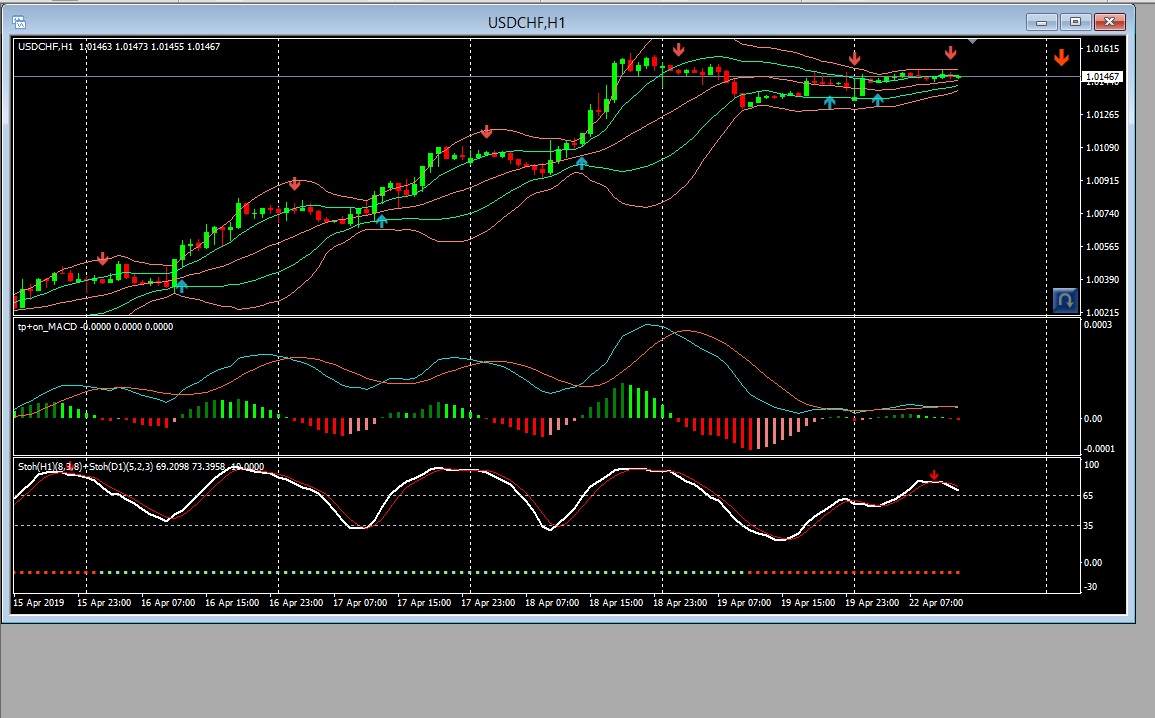The height and width of the screenshot is (718, 1155).
Task: Click Stochastic scale level 35
Action: [1089, 526]
